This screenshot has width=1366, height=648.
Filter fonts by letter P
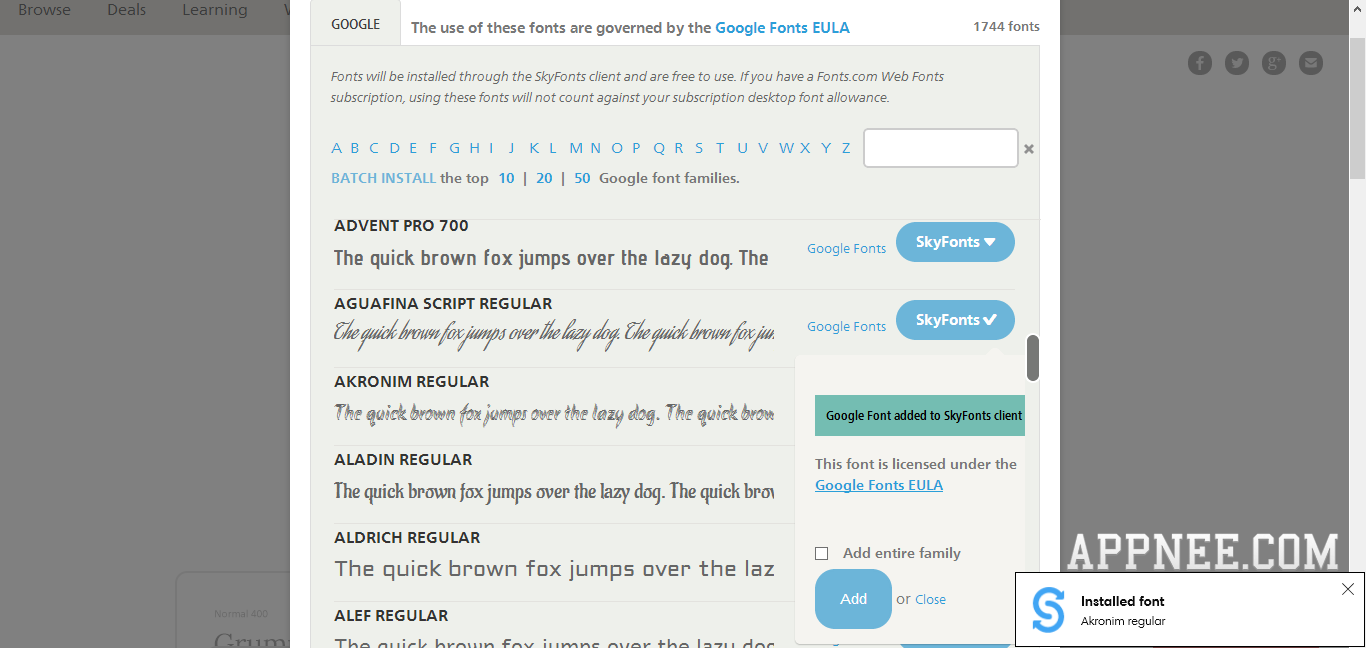pos(636,148)
